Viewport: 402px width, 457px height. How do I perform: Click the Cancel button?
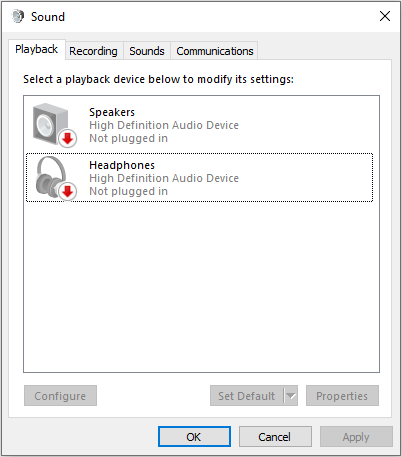click(275, 437)
